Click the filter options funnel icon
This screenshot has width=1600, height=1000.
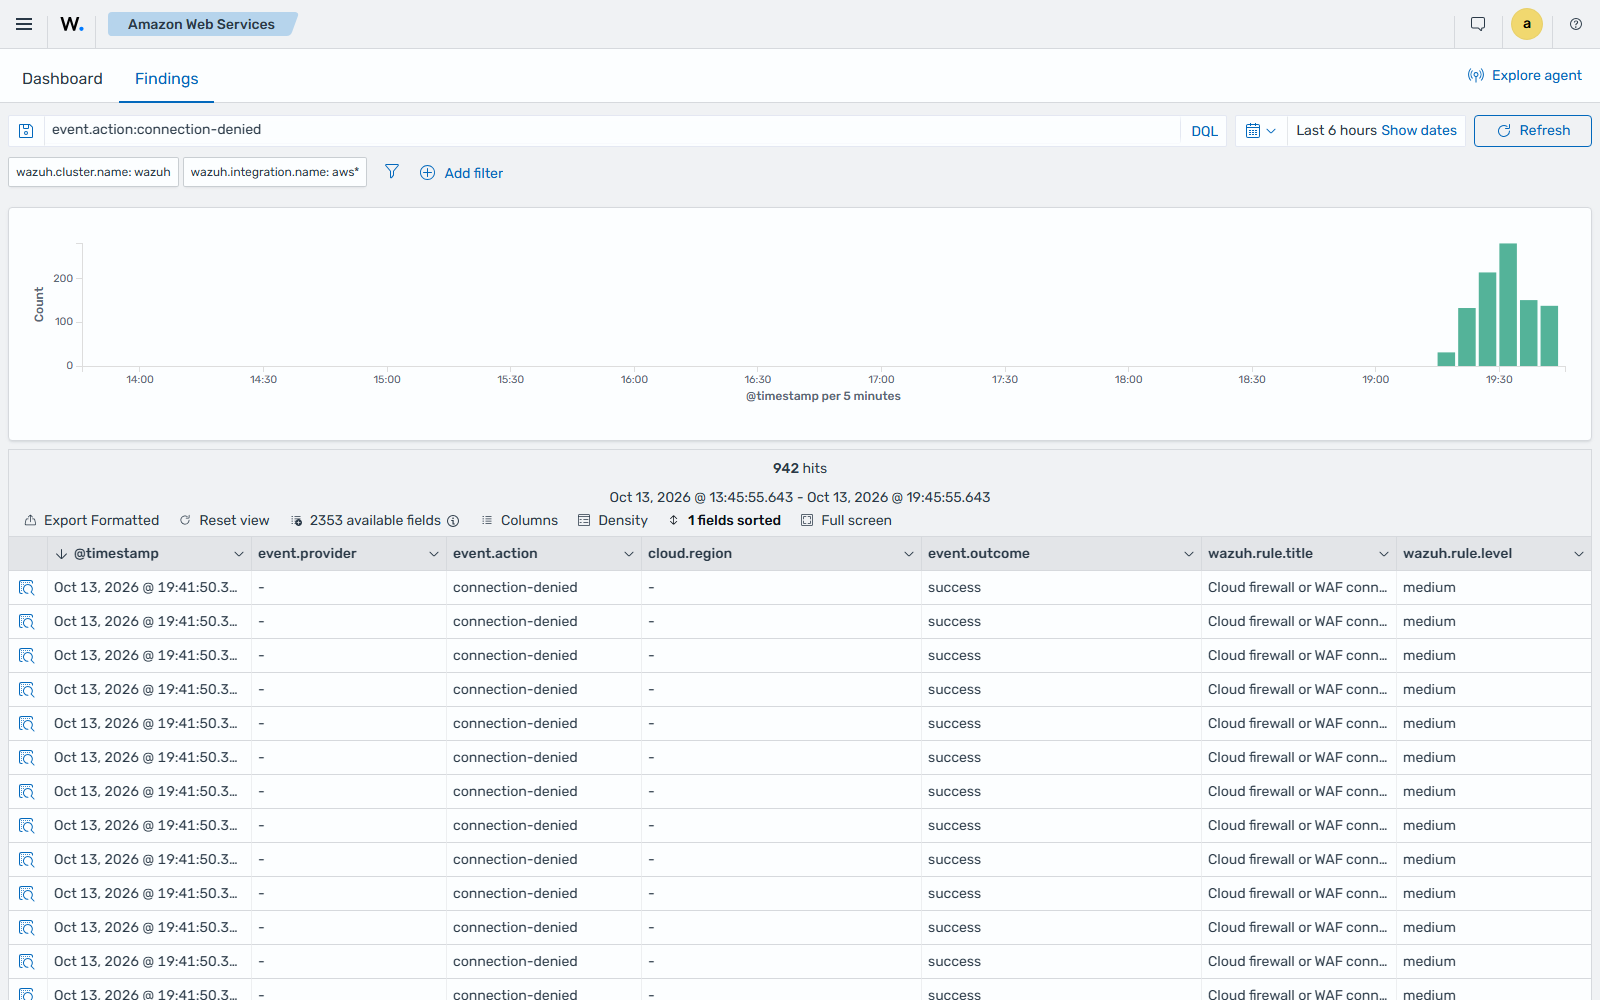(x=392, y=172)
